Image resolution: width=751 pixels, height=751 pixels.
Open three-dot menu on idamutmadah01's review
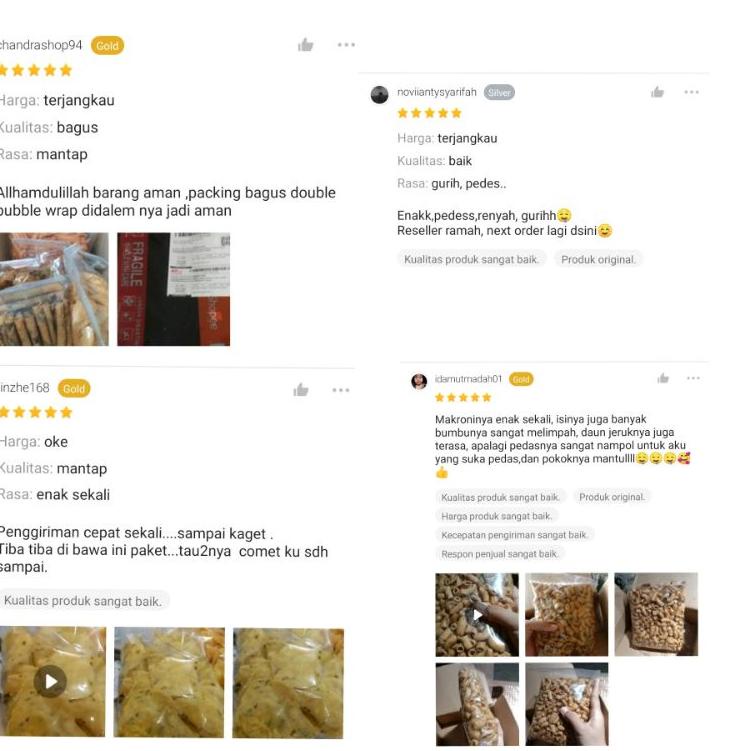point(693,378)
